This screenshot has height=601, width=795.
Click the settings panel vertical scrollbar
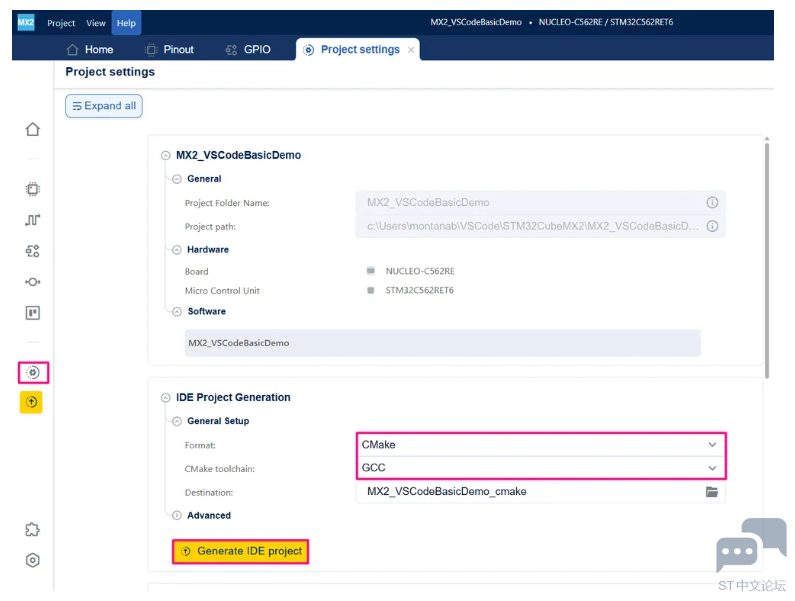[x=767, y=259]
